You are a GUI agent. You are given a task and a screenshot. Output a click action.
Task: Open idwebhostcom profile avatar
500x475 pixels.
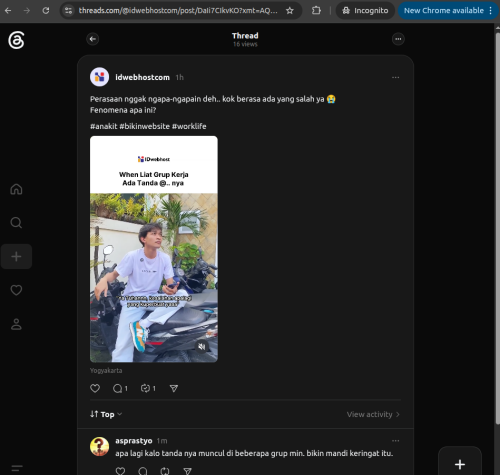point(99,77)
